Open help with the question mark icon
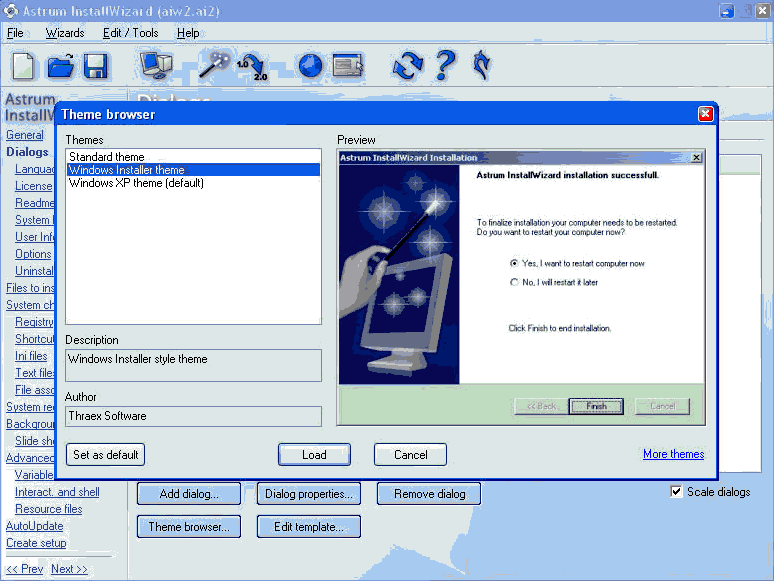774x581 pixels. (x=445, y=65)
